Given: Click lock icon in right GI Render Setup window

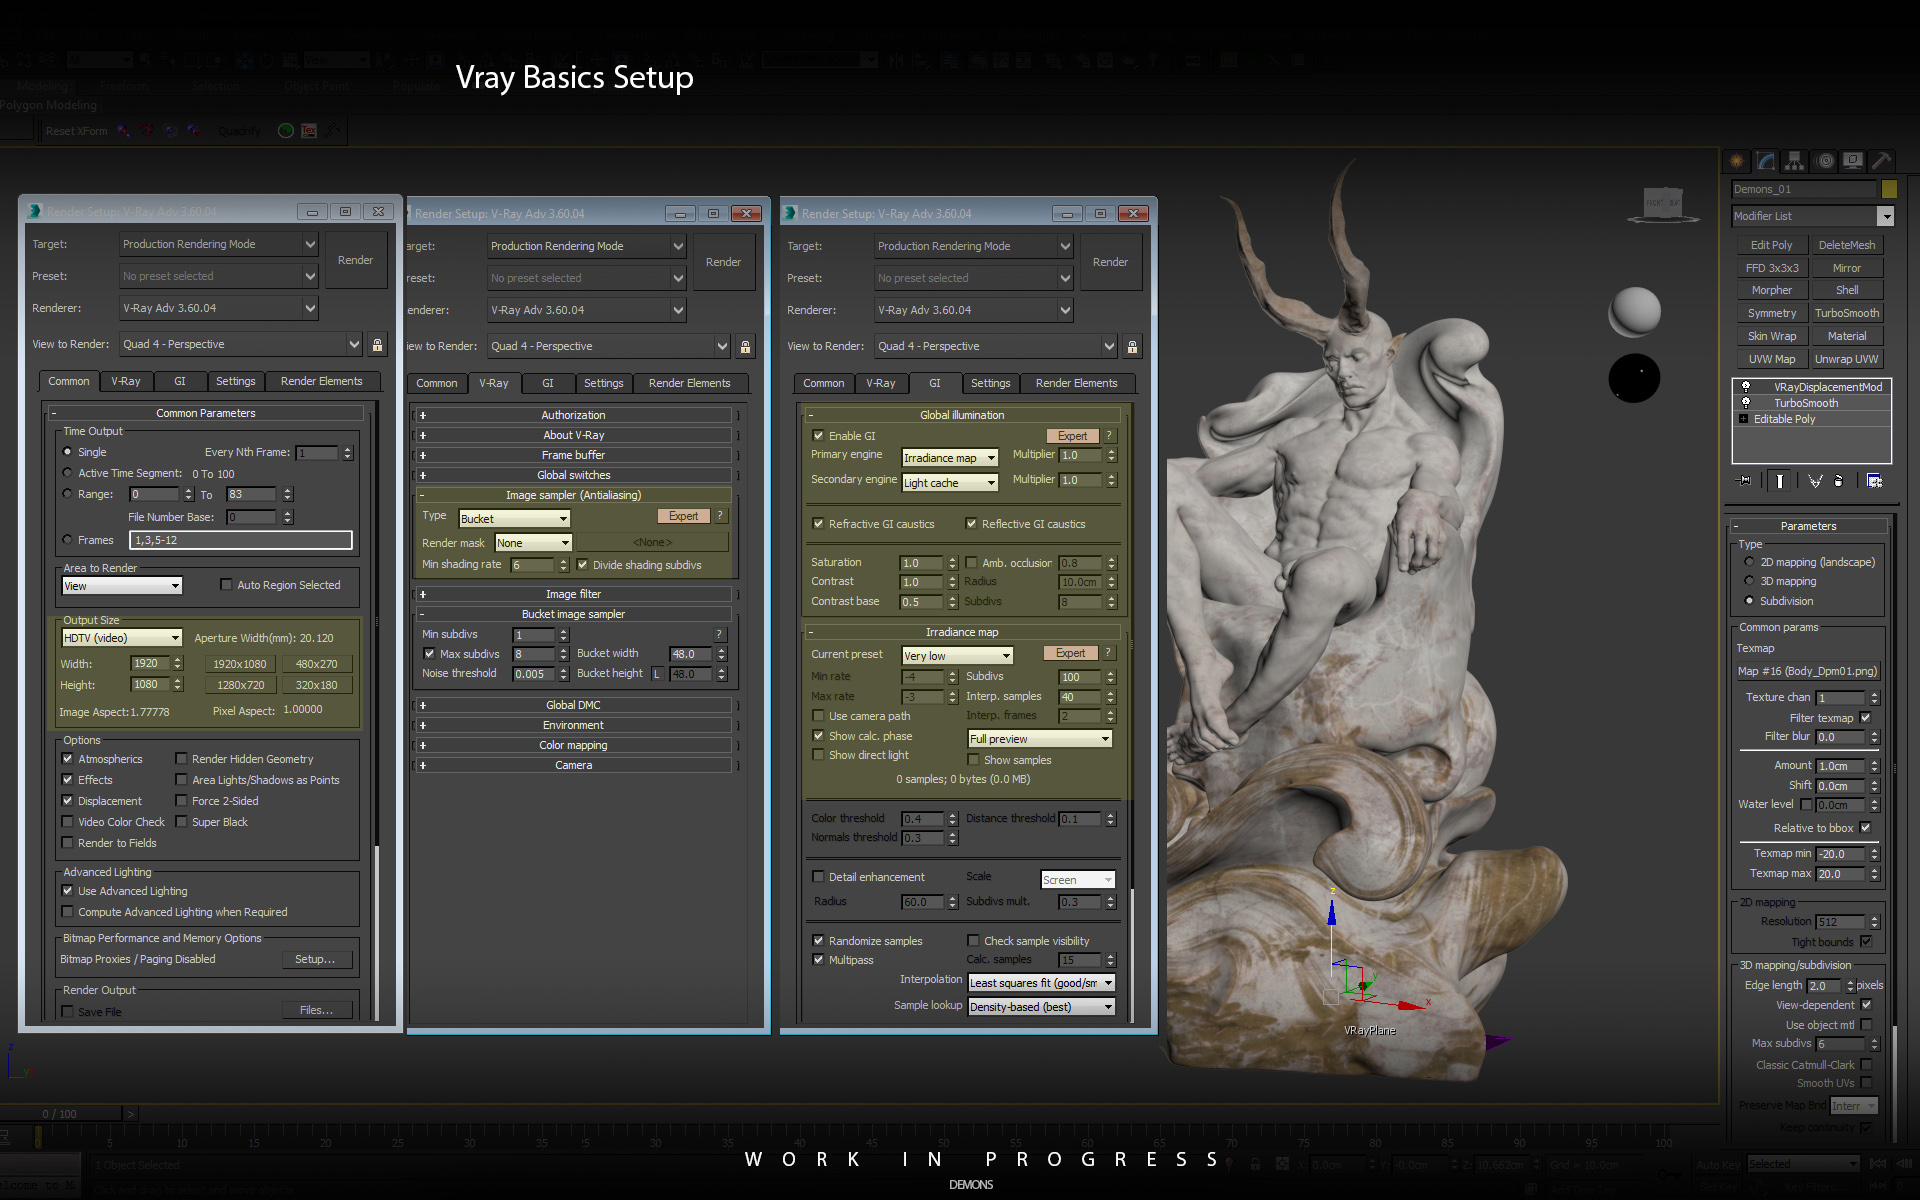Looking at the screenshot, I should coord(1132,347).
